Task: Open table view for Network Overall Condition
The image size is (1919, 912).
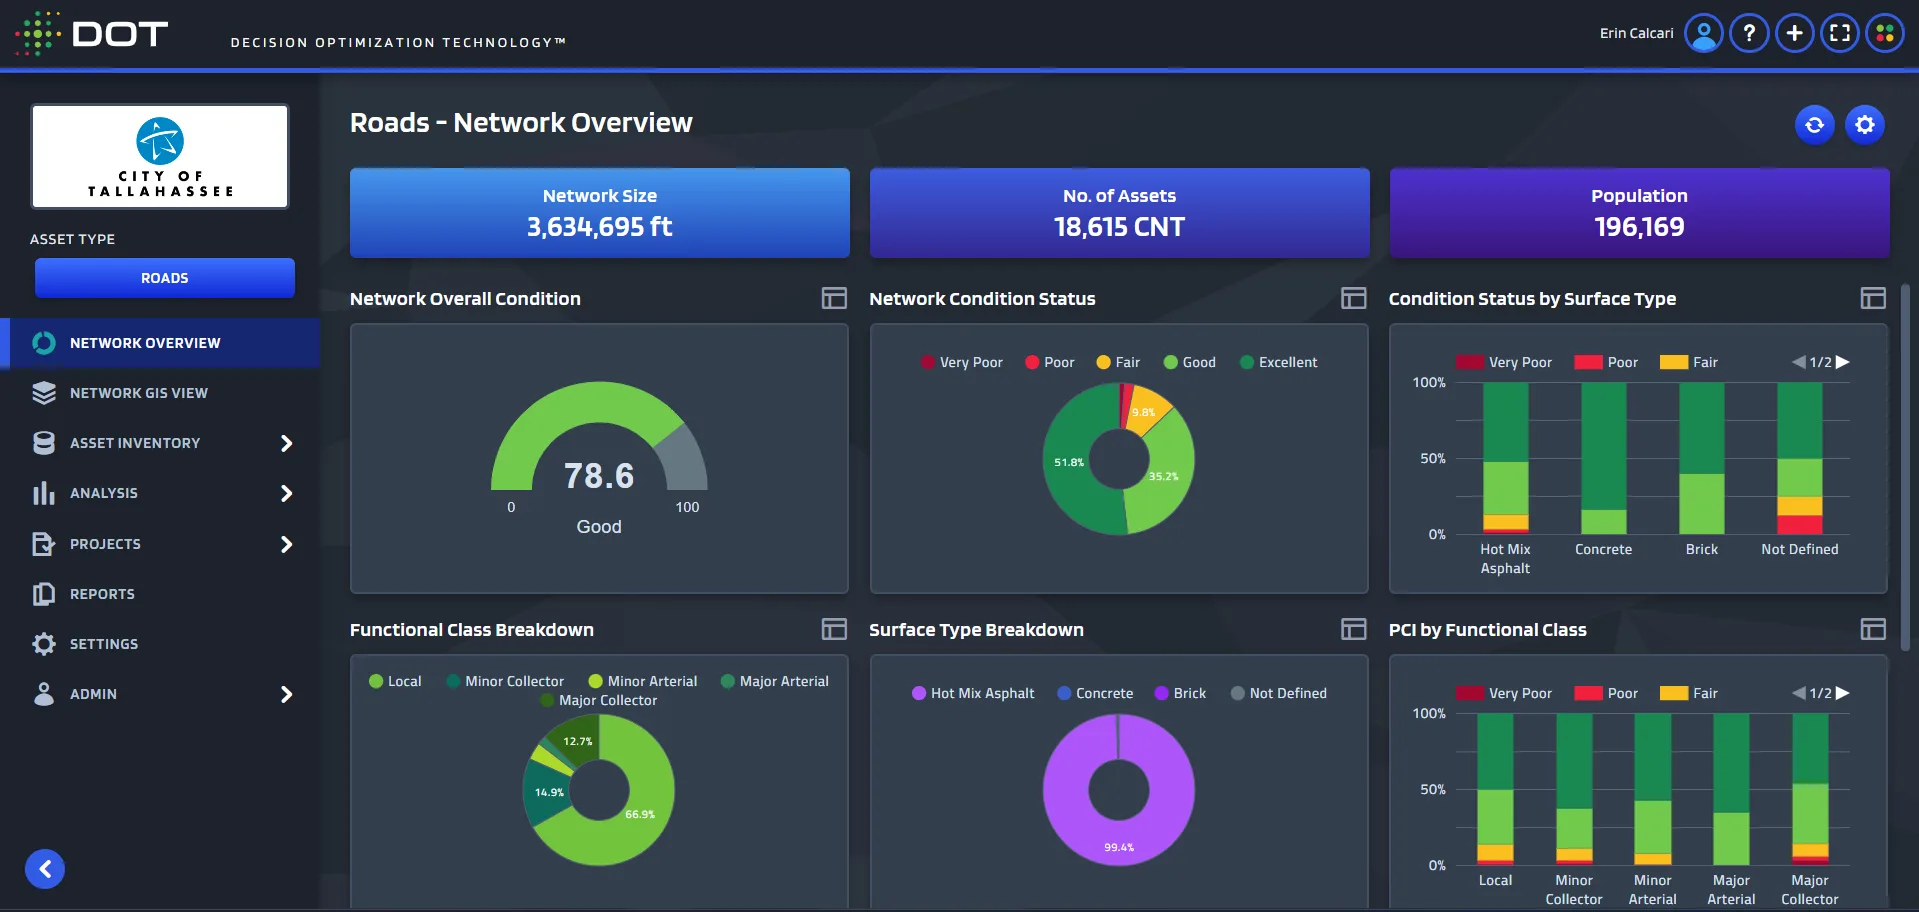Action: point(834,298)
